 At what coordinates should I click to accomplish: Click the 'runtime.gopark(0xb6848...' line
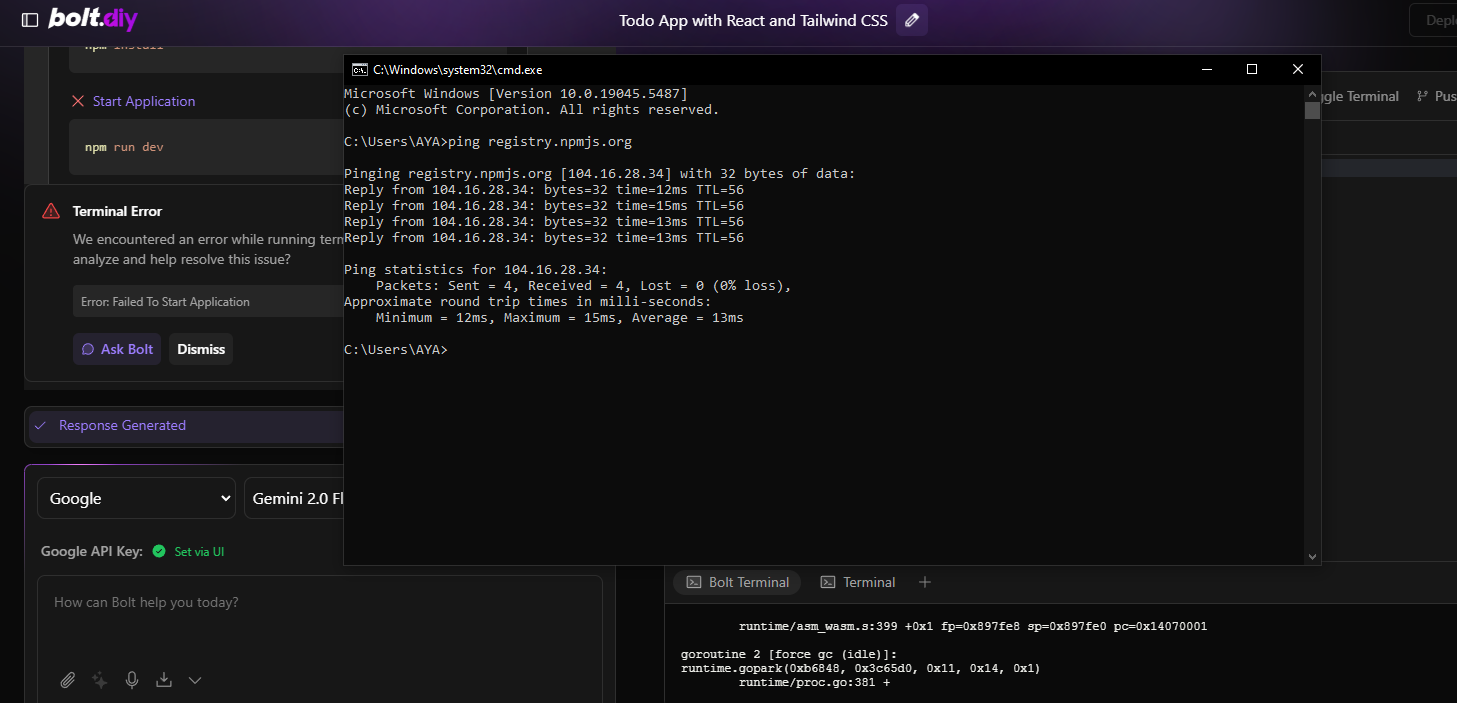(x=860, y=669)
